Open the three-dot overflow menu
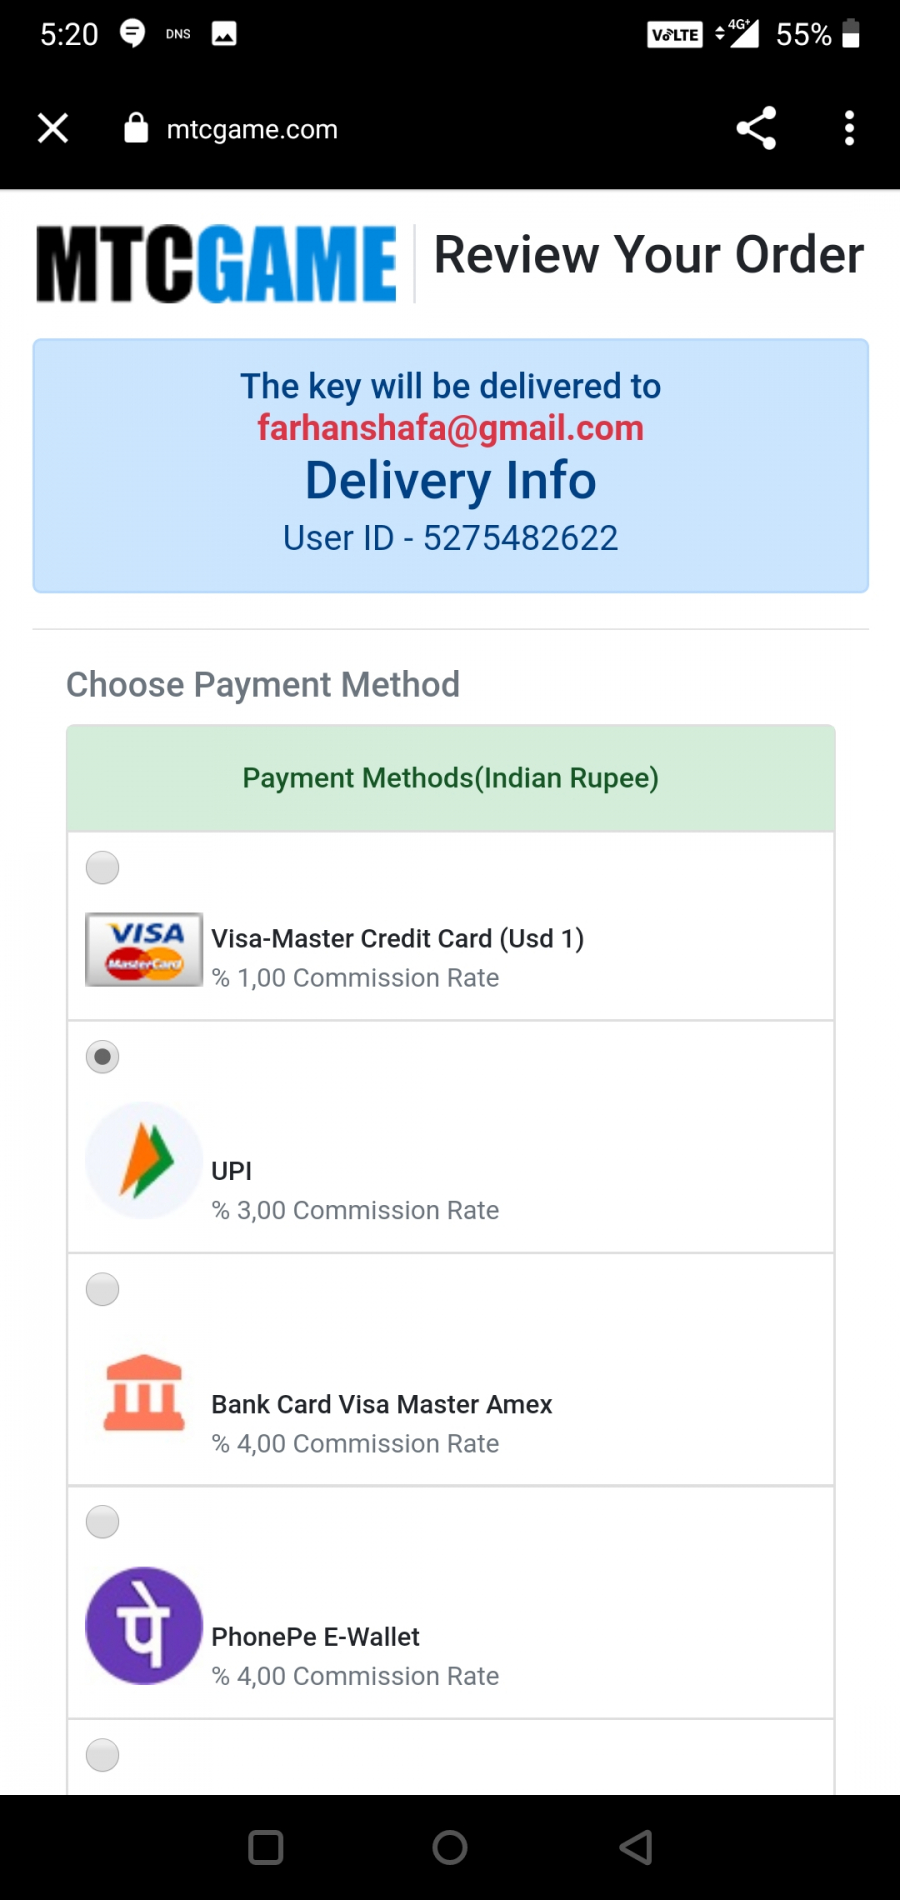900x1900 pixels. [x=849, y=128]
